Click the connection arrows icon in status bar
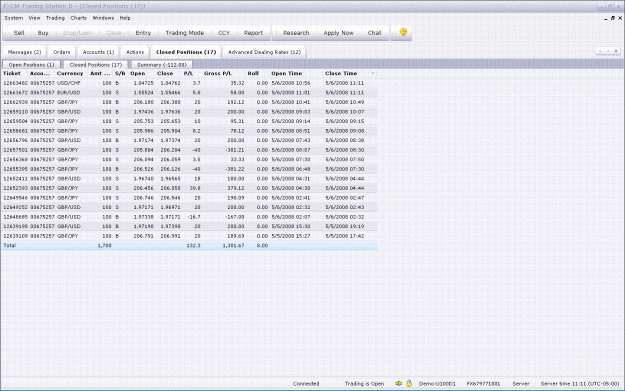625x391 pixels. pos(398,383)
